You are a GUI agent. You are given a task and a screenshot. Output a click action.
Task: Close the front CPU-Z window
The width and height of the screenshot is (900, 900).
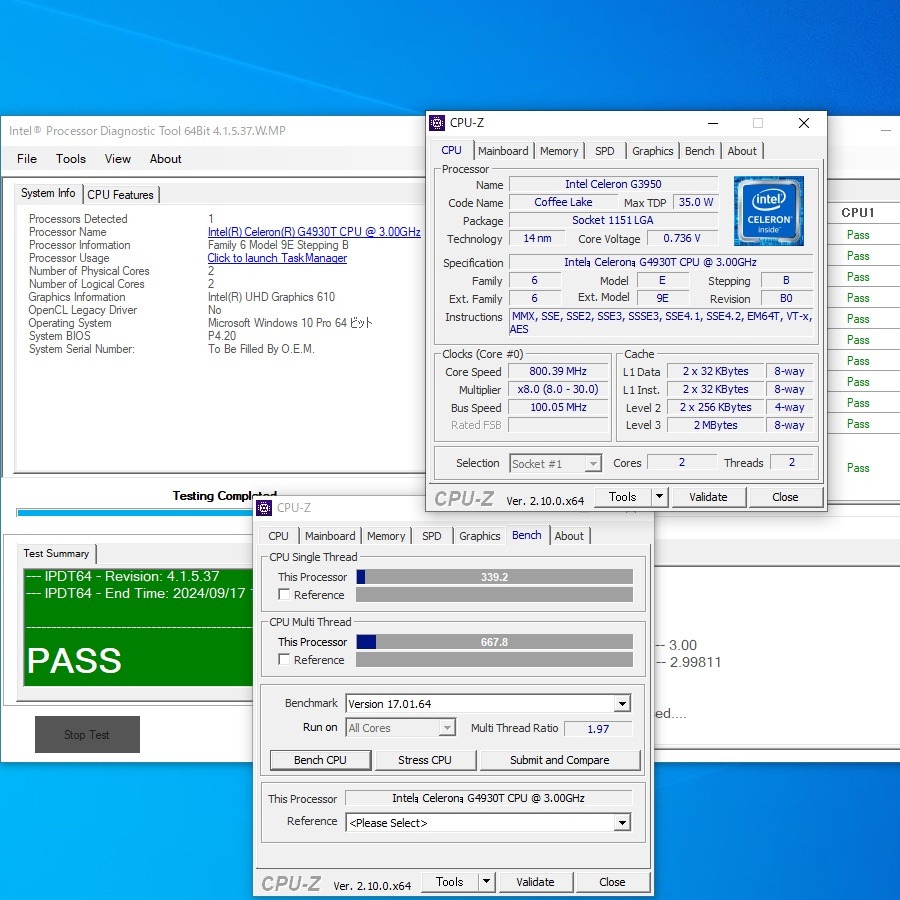tap(803, 123)
